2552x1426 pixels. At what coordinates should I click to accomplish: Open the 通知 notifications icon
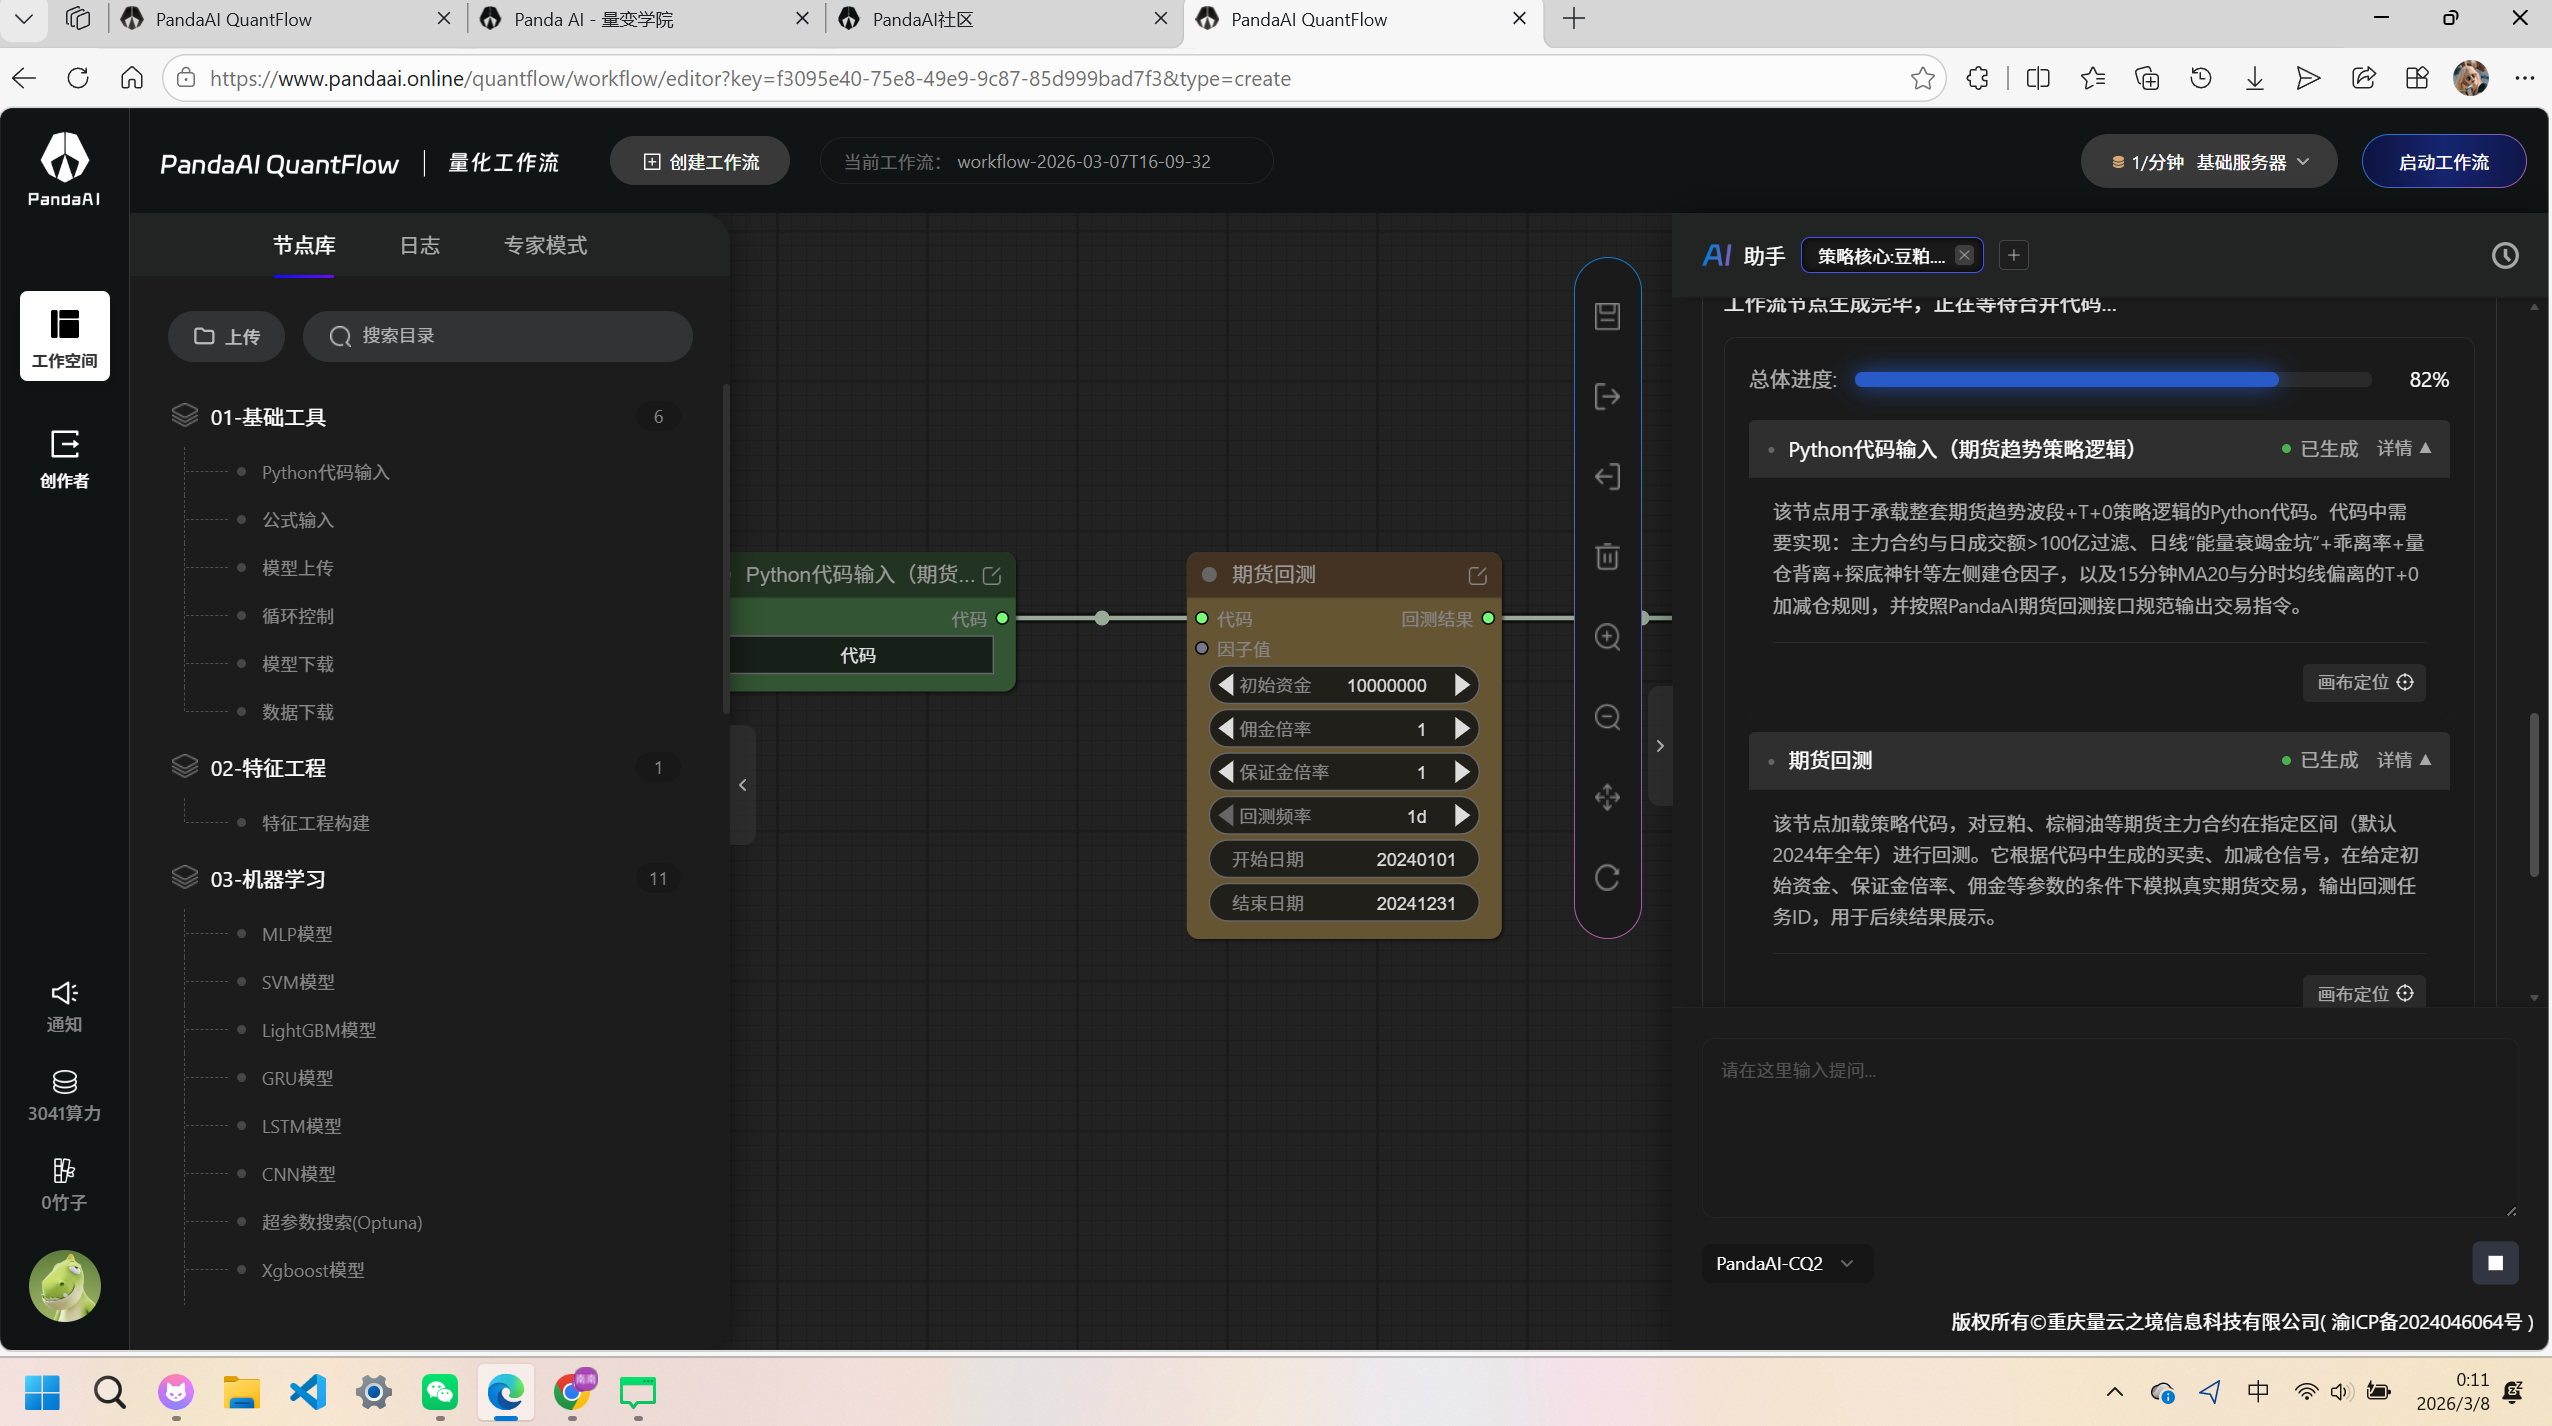pyautogui.click(x=65, y=1006)
